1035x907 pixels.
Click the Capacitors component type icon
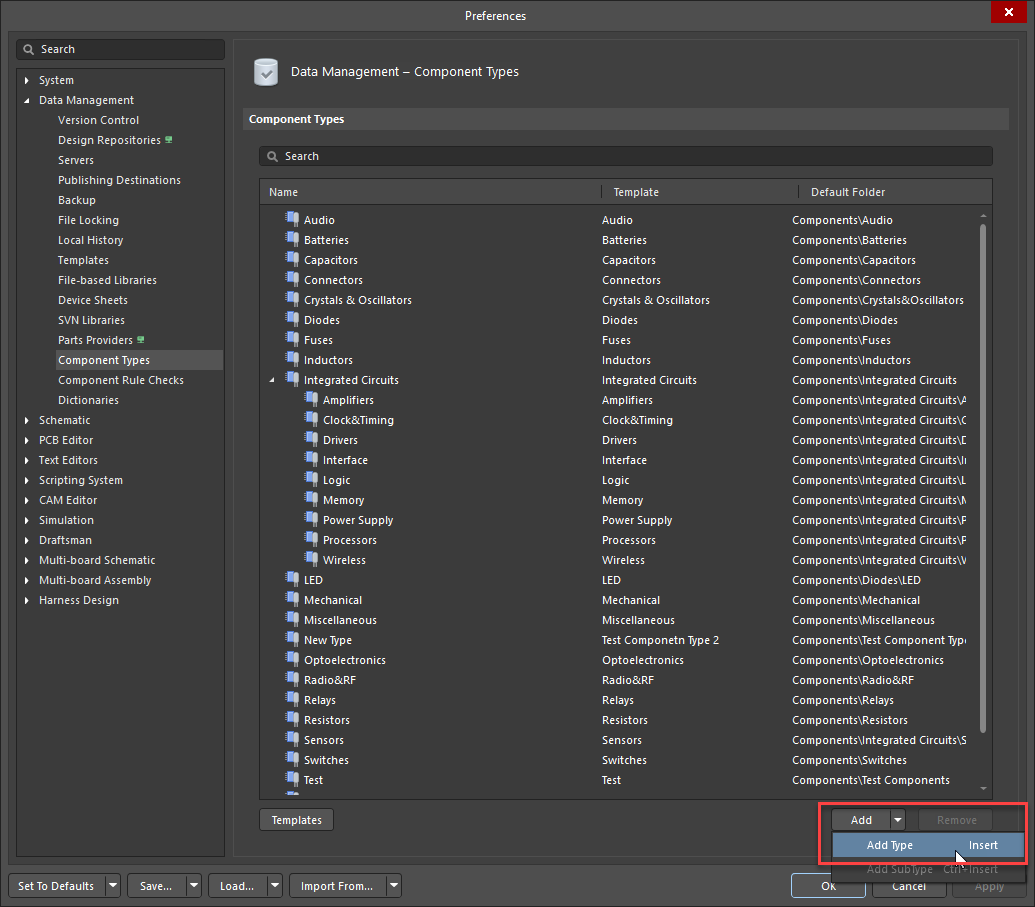pyautogui.click(x=292, y=259)
